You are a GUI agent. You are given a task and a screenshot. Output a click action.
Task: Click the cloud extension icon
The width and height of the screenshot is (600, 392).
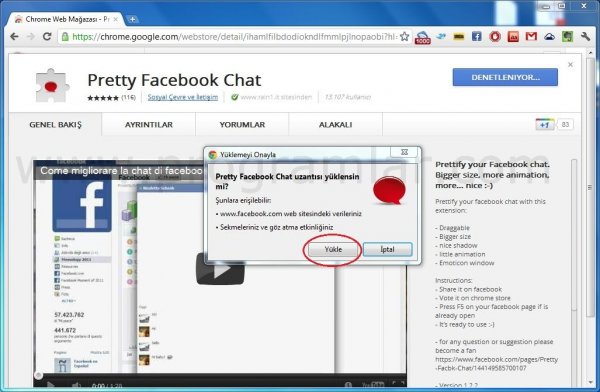549,37
